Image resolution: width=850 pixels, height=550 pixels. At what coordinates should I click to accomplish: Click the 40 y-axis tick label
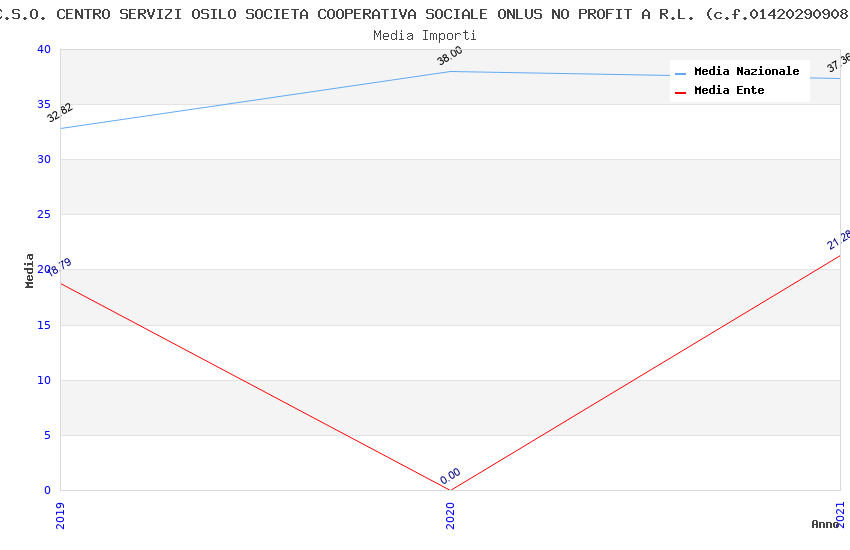coord(43,50)
